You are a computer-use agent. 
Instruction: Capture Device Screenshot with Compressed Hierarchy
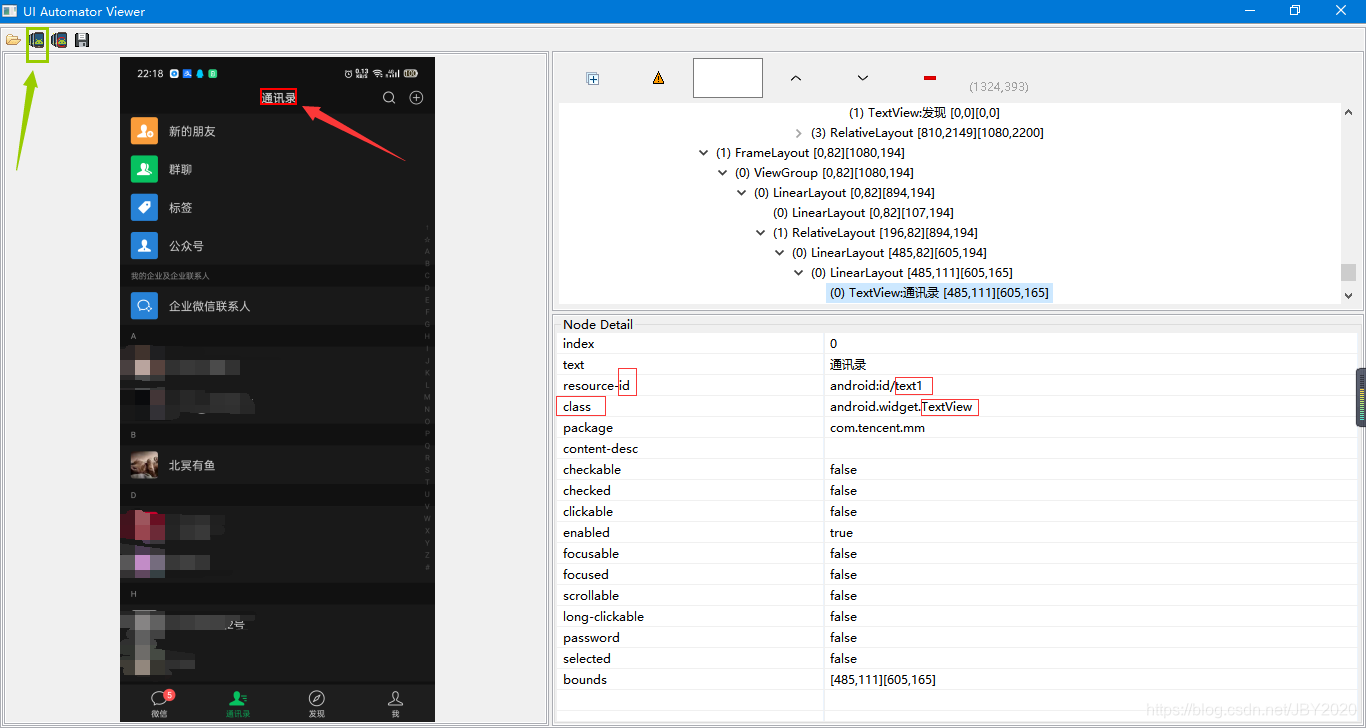pyautogui.click(x=59, y=40)
